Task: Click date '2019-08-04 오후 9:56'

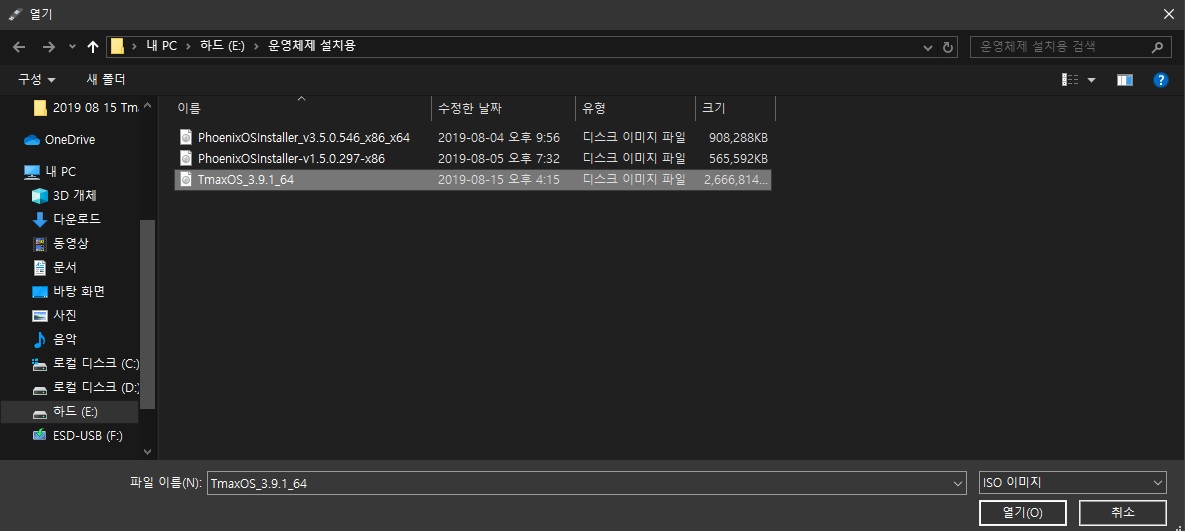Action: coord(499,137)
